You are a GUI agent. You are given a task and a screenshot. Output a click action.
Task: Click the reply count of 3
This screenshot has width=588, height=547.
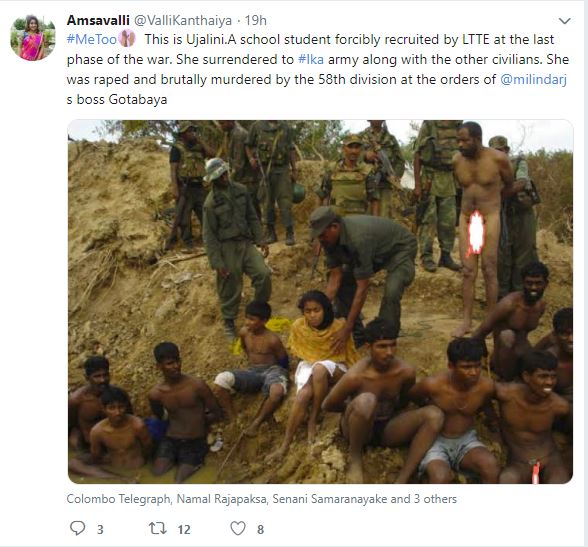tap(100, 529)
